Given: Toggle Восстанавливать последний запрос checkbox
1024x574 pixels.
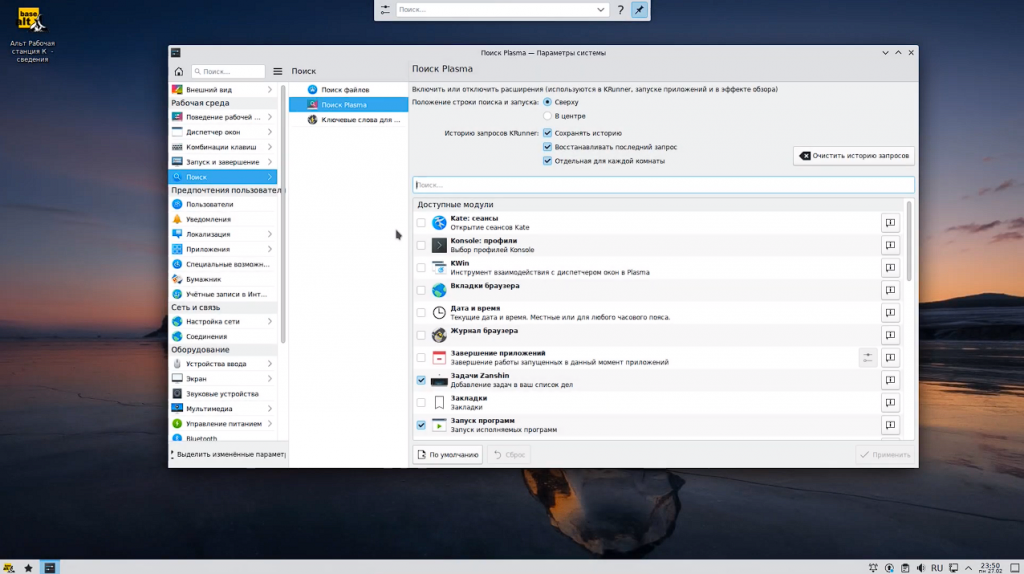Looking at the screenshot, I should [x=547, y=147].
